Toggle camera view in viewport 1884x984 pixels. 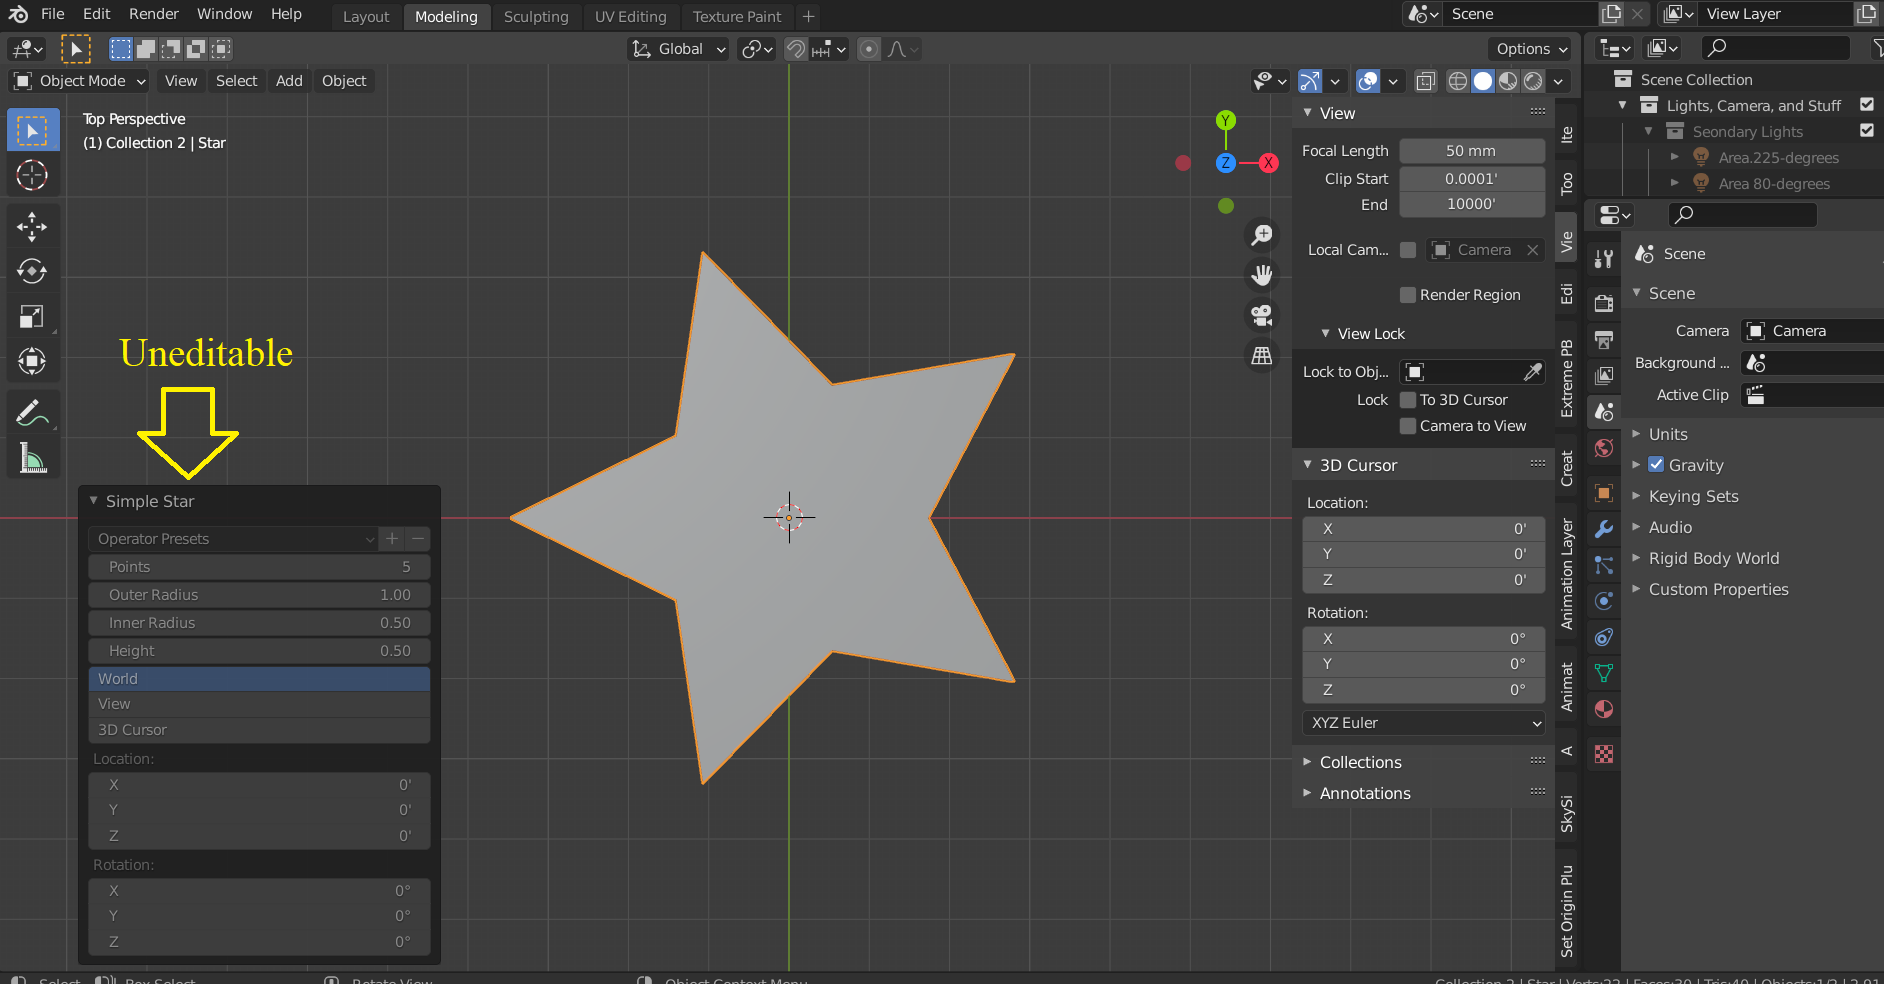1262,315
